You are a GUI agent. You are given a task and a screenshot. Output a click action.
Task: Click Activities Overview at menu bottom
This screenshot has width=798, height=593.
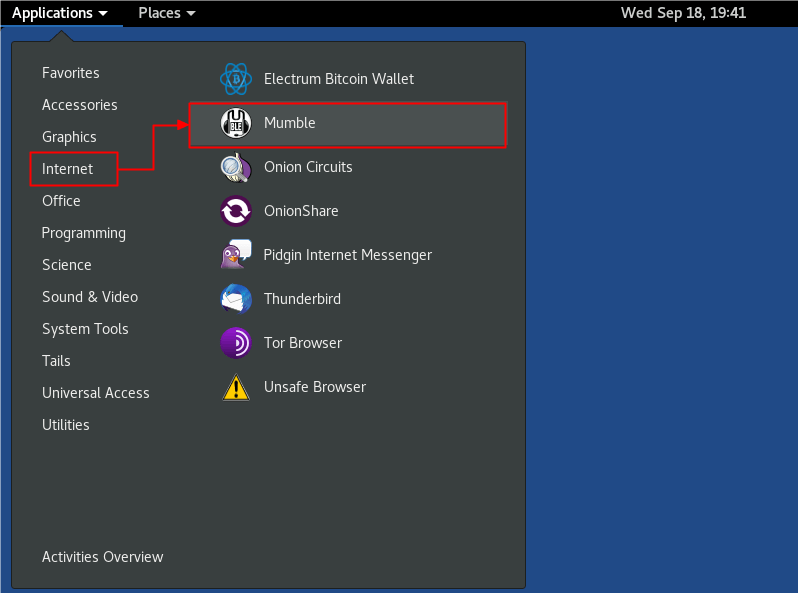[102, 557]
